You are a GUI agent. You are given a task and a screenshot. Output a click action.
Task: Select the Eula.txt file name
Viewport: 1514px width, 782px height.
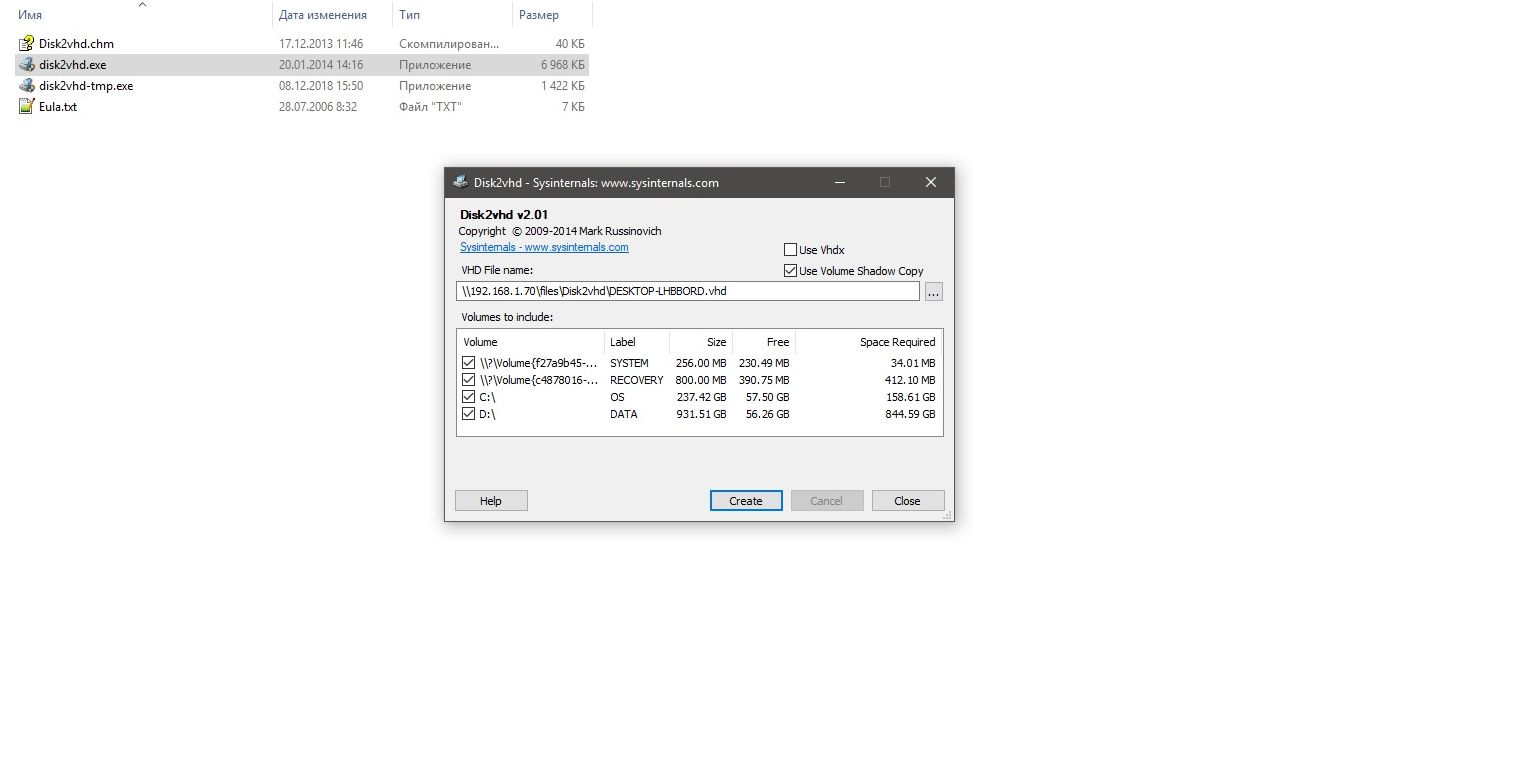click(x=58, y=107)
